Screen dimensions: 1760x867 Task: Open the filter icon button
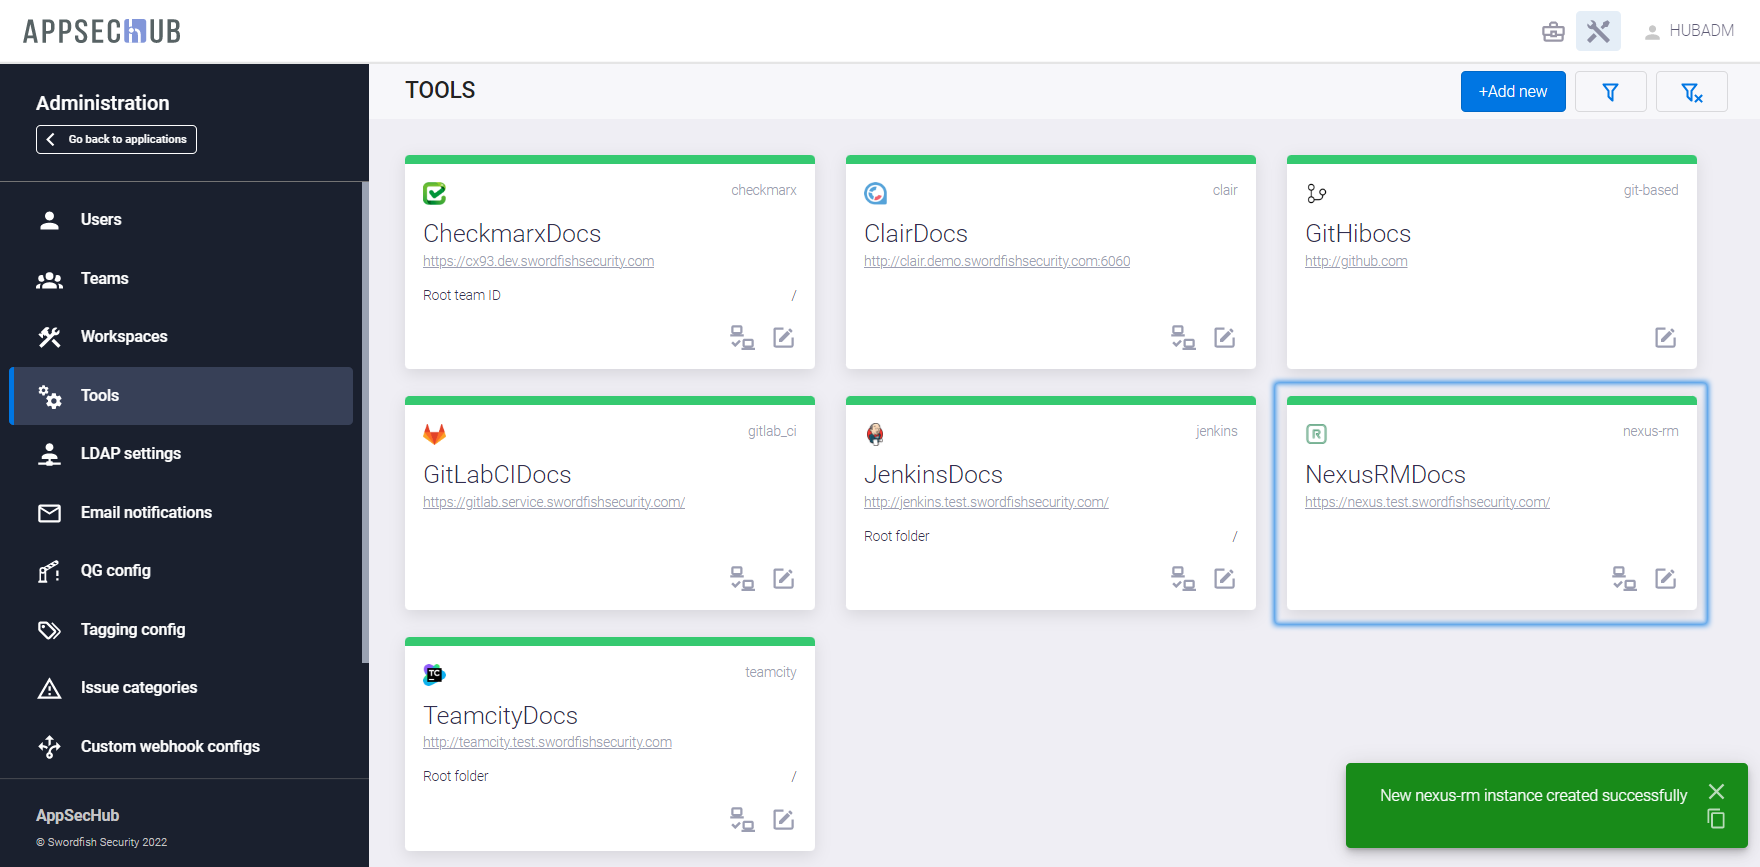tap(1610, 92)
